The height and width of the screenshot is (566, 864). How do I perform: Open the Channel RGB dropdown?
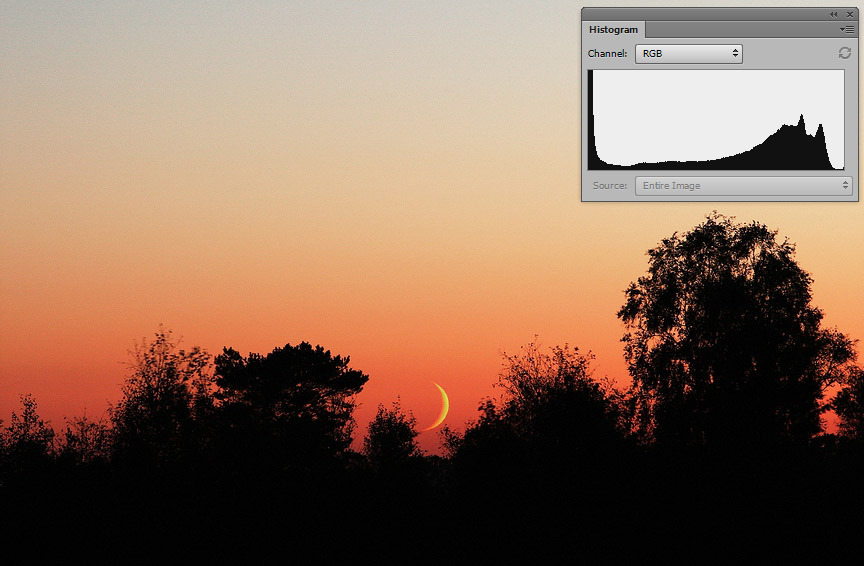689,53
